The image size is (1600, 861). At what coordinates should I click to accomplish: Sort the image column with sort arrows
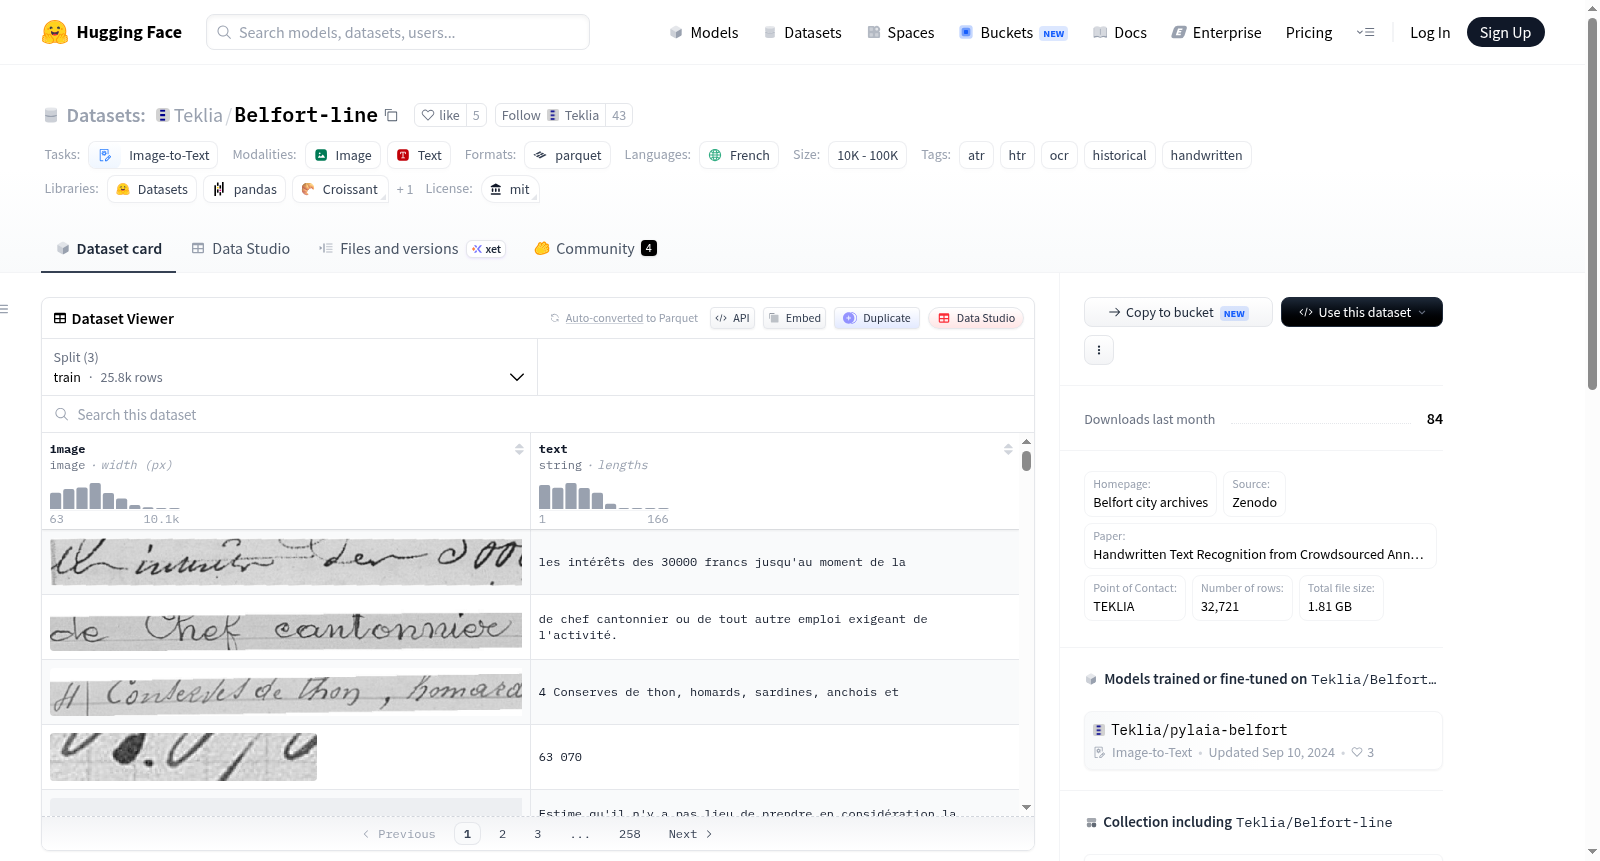[519, 449]
